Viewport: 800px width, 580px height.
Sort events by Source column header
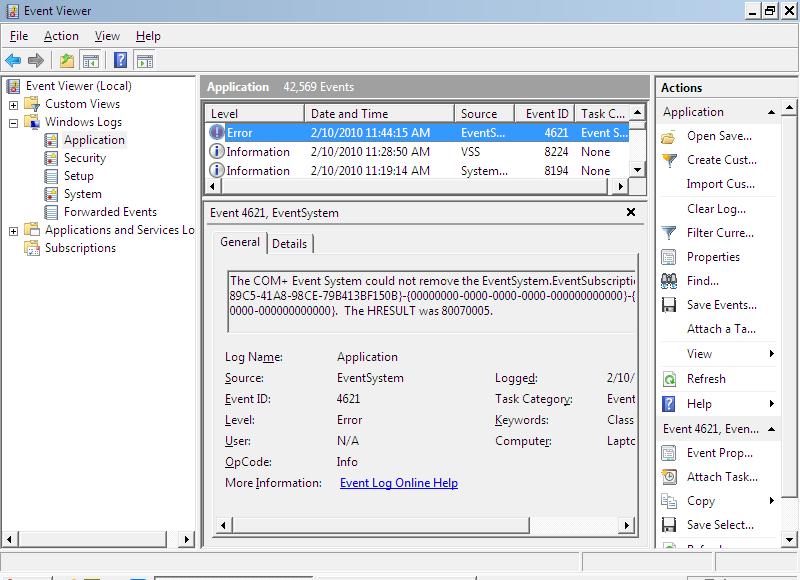click(484, 114)
